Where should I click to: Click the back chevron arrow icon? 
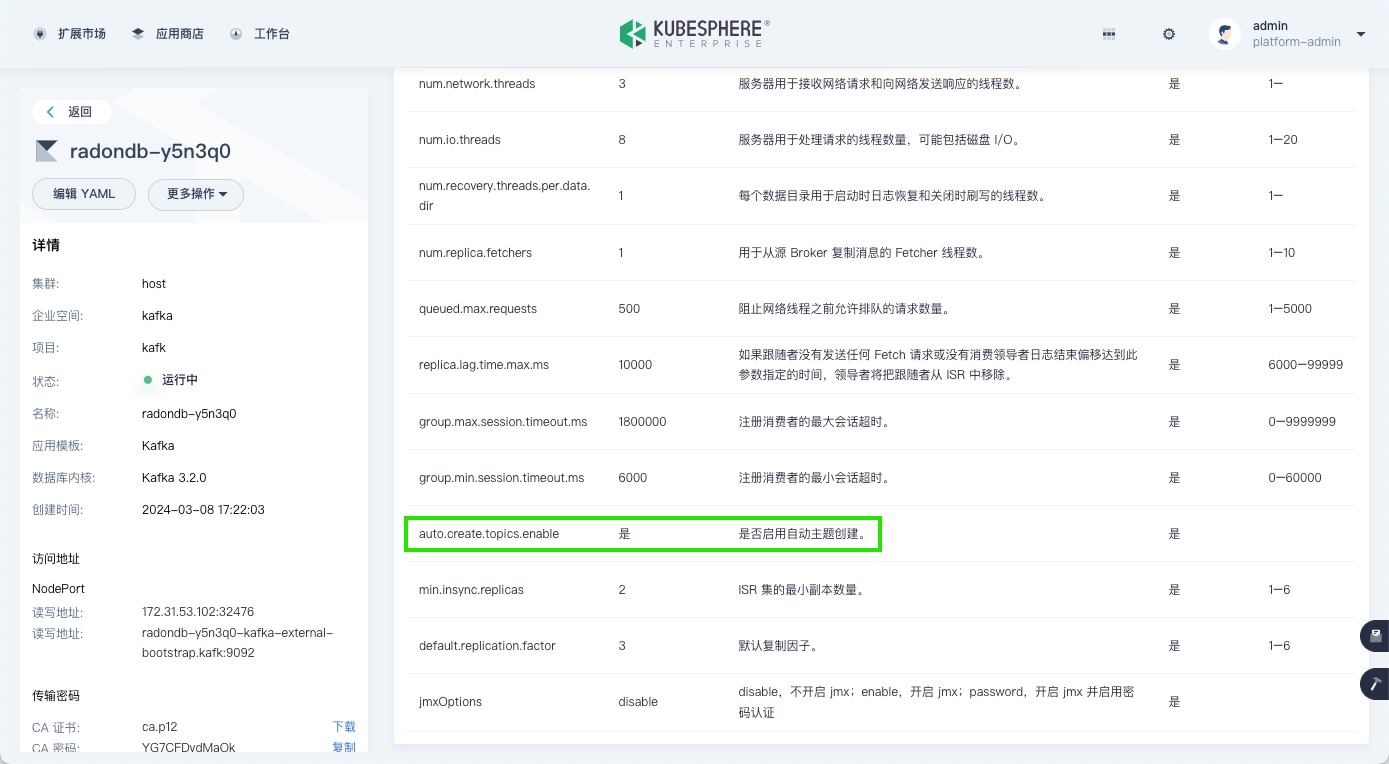[51, 112]
